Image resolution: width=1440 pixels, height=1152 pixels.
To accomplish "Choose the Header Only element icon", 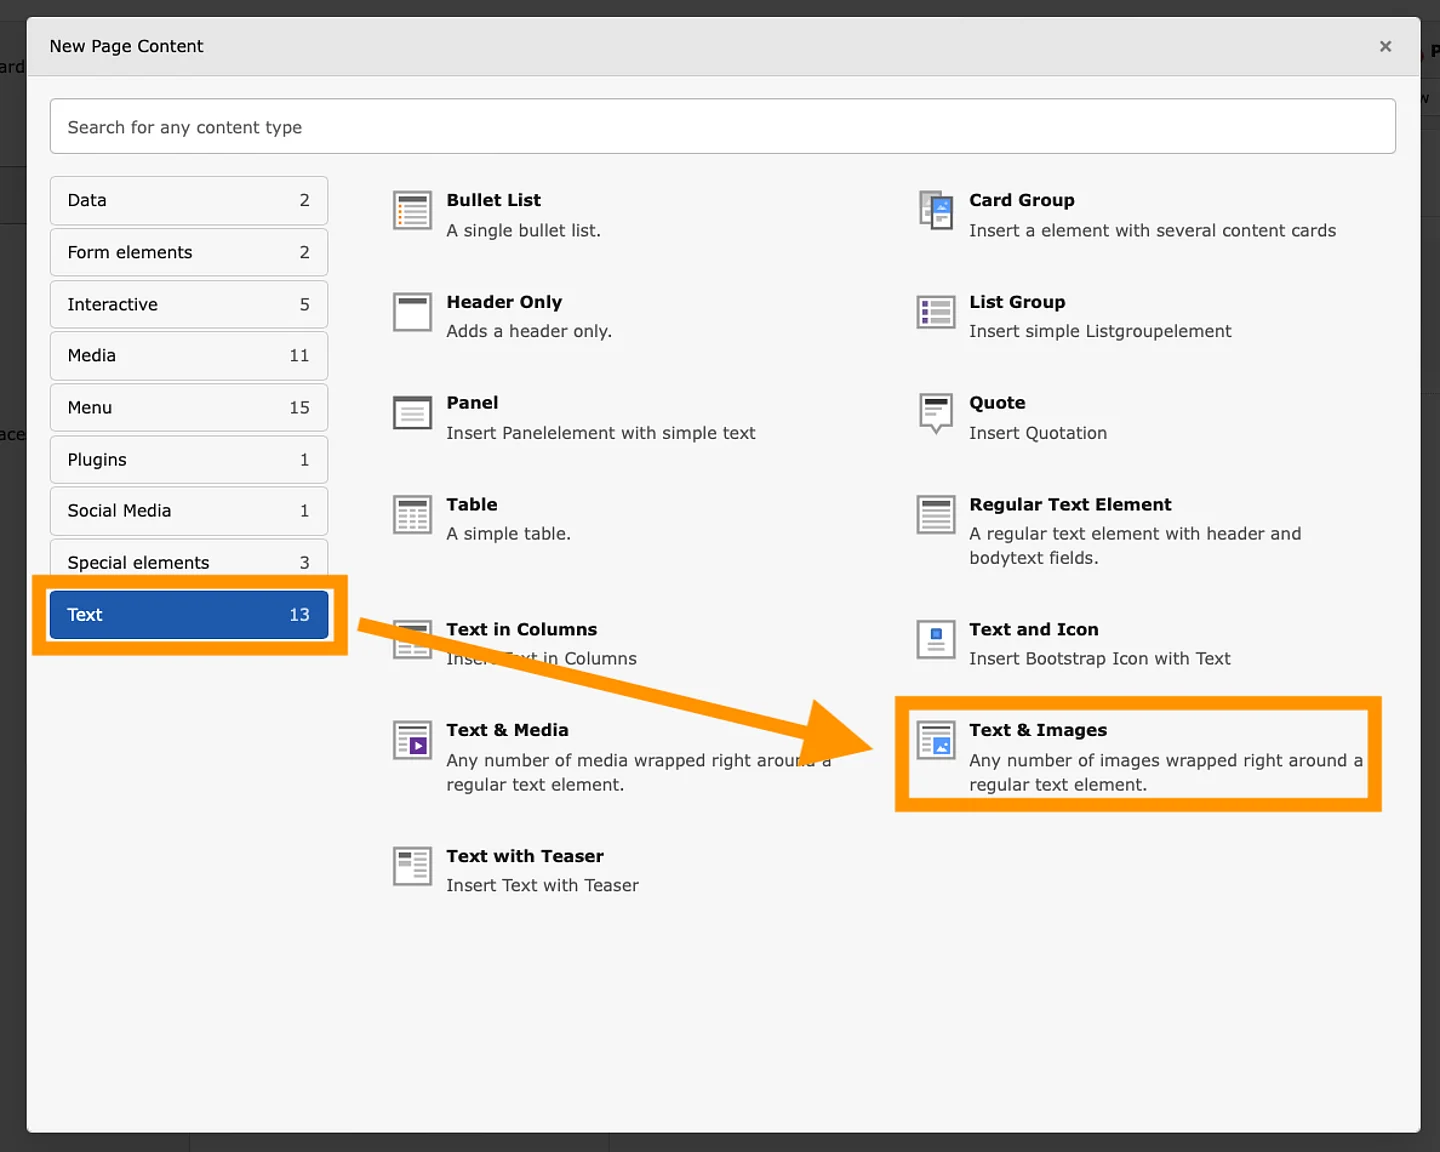I will click(412, 313).
